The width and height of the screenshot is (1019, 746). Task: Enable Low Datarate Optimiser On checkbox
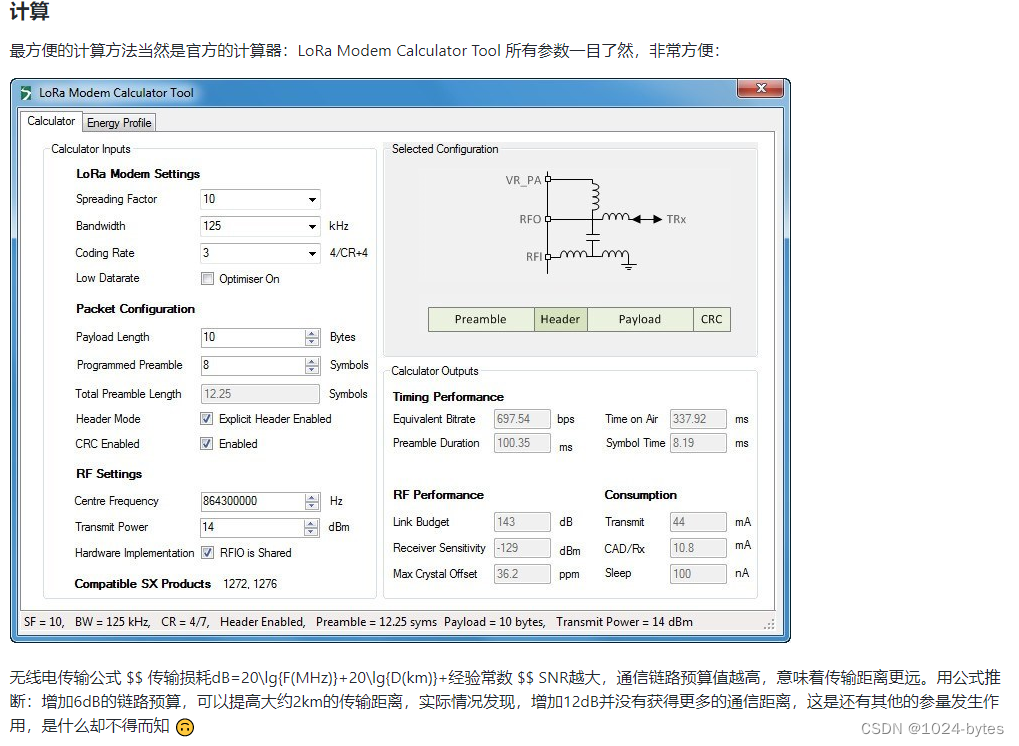click(x=207, y=279)
